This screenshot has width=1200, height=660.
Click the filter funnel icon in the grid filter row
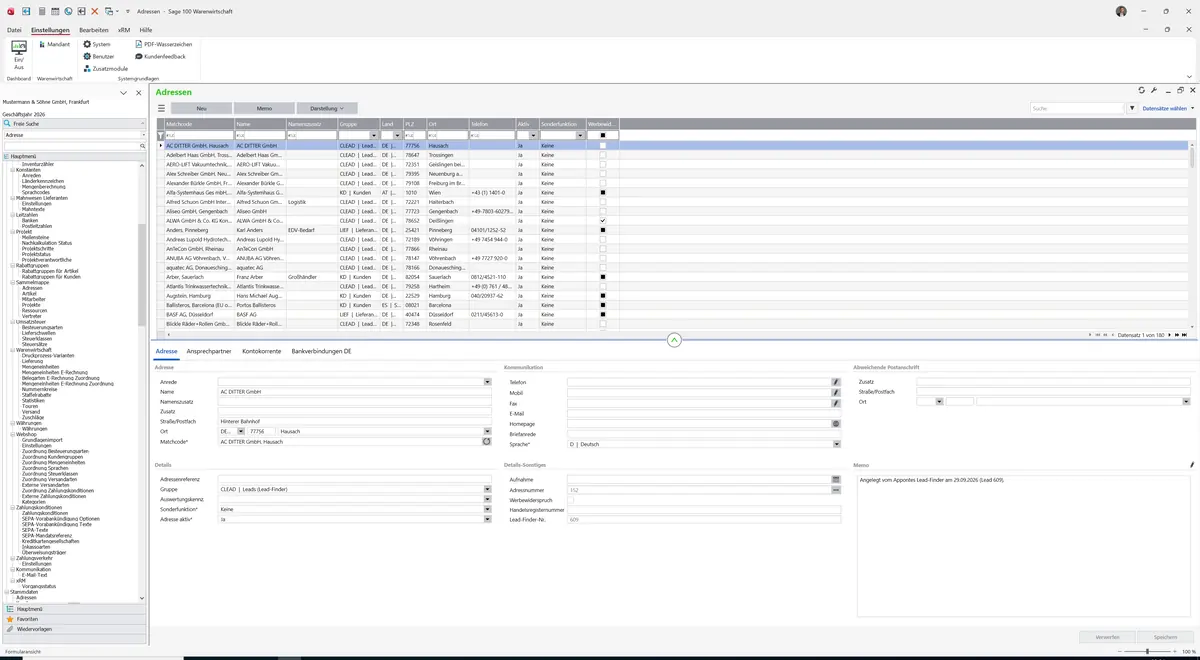(161, 135)
